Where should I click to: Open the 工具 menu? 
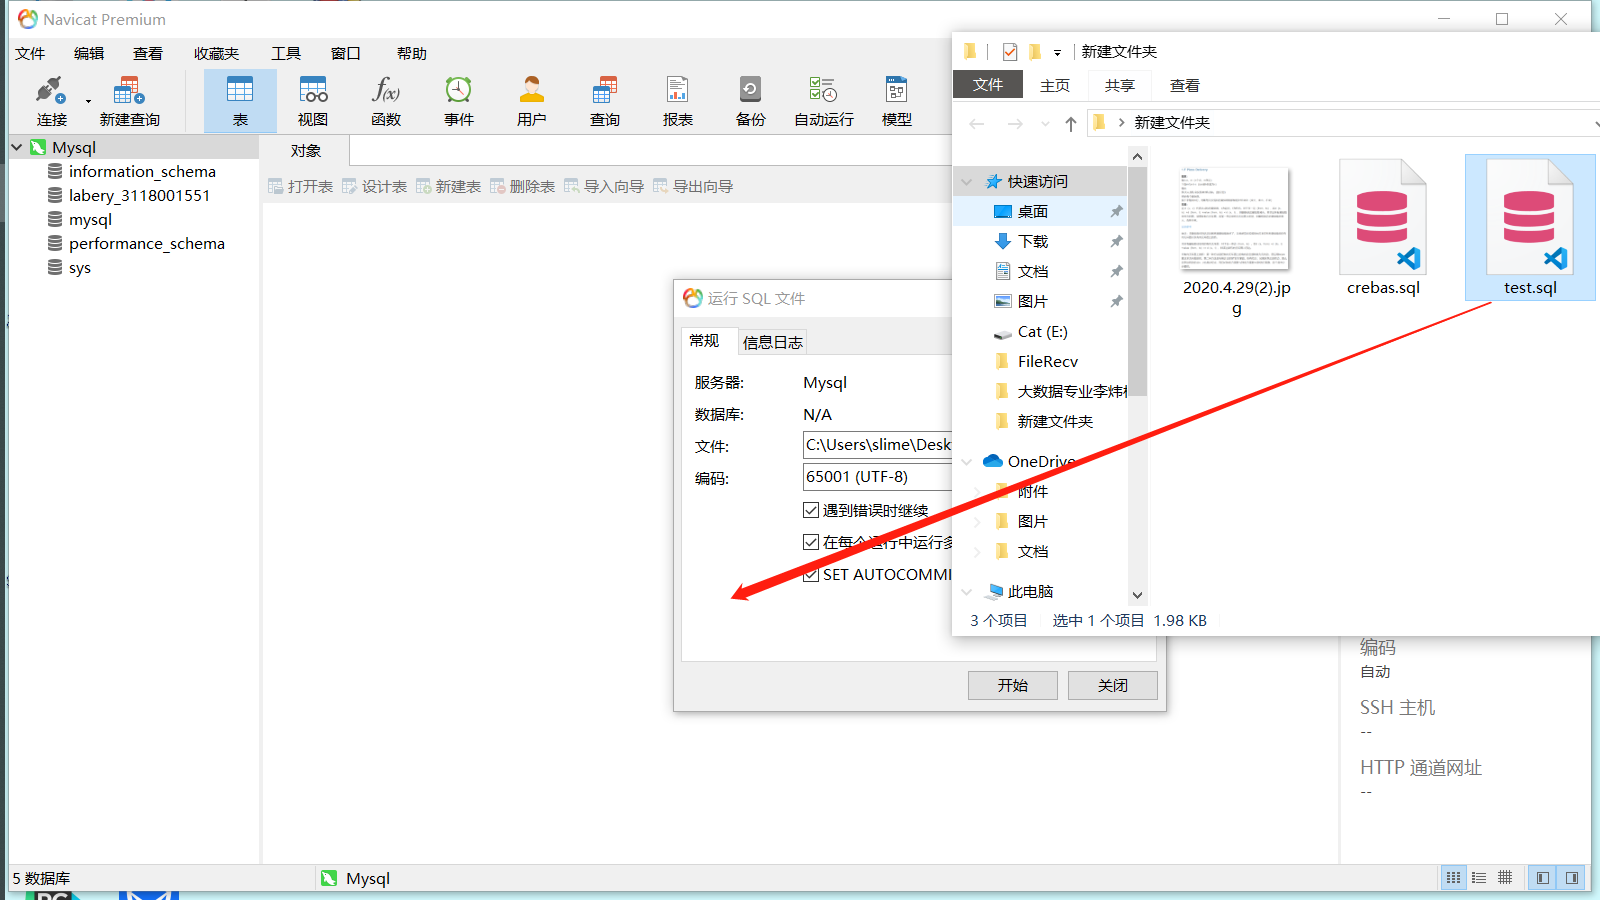(285, 53)
